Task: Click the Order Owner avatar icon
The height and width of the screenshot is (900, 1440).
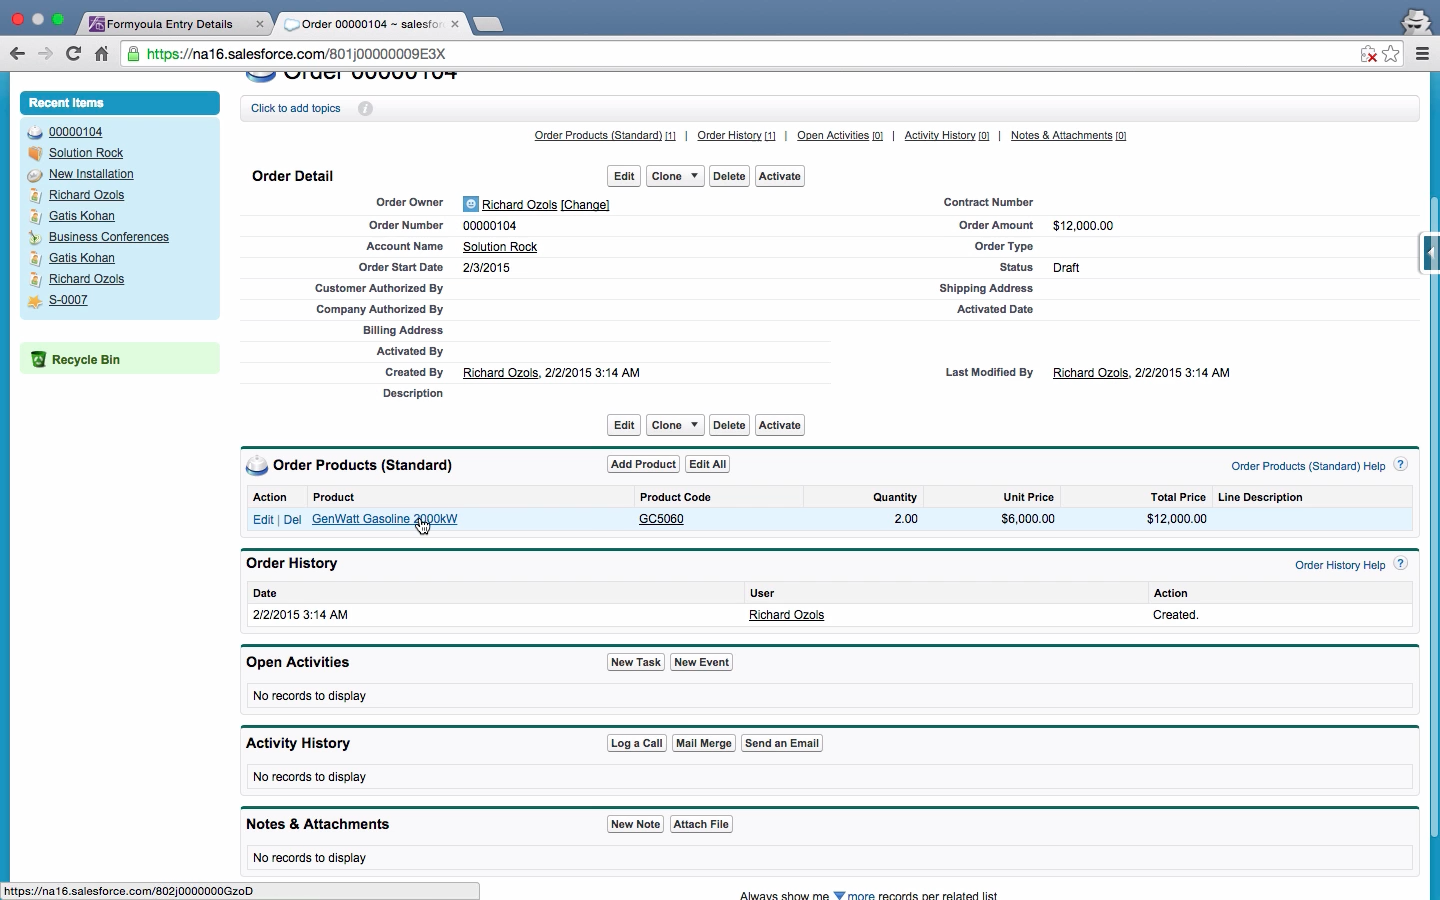Action: pos(470,204)
